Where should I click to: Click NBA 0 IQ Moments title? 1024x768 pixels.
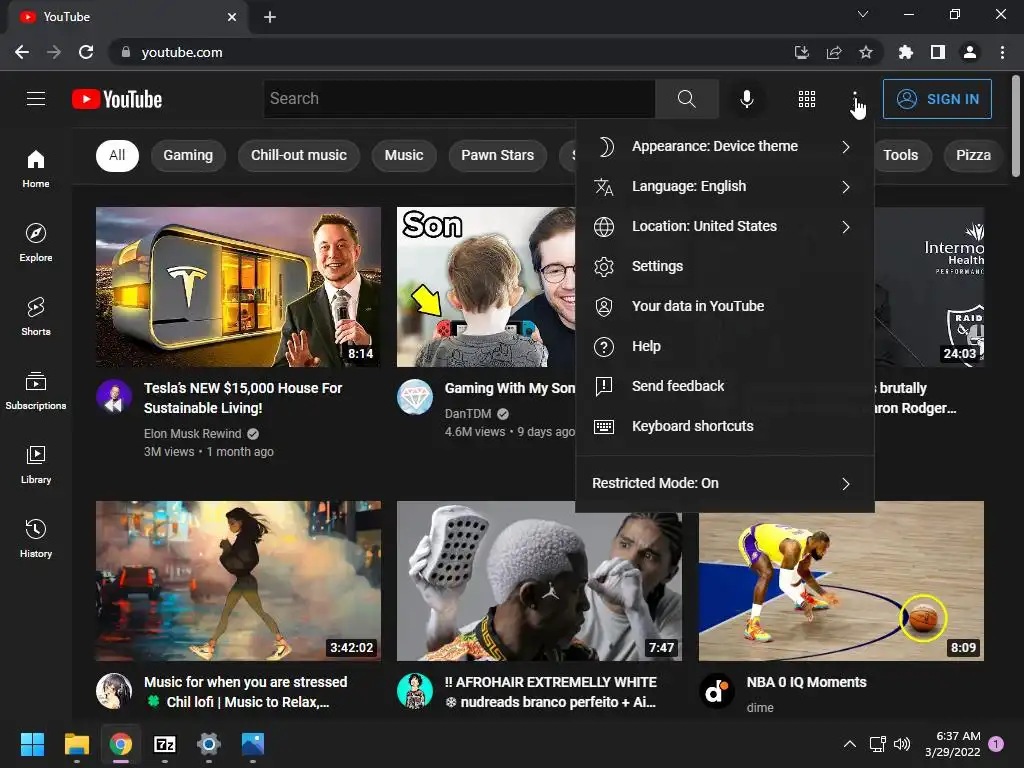coord(807,682)
